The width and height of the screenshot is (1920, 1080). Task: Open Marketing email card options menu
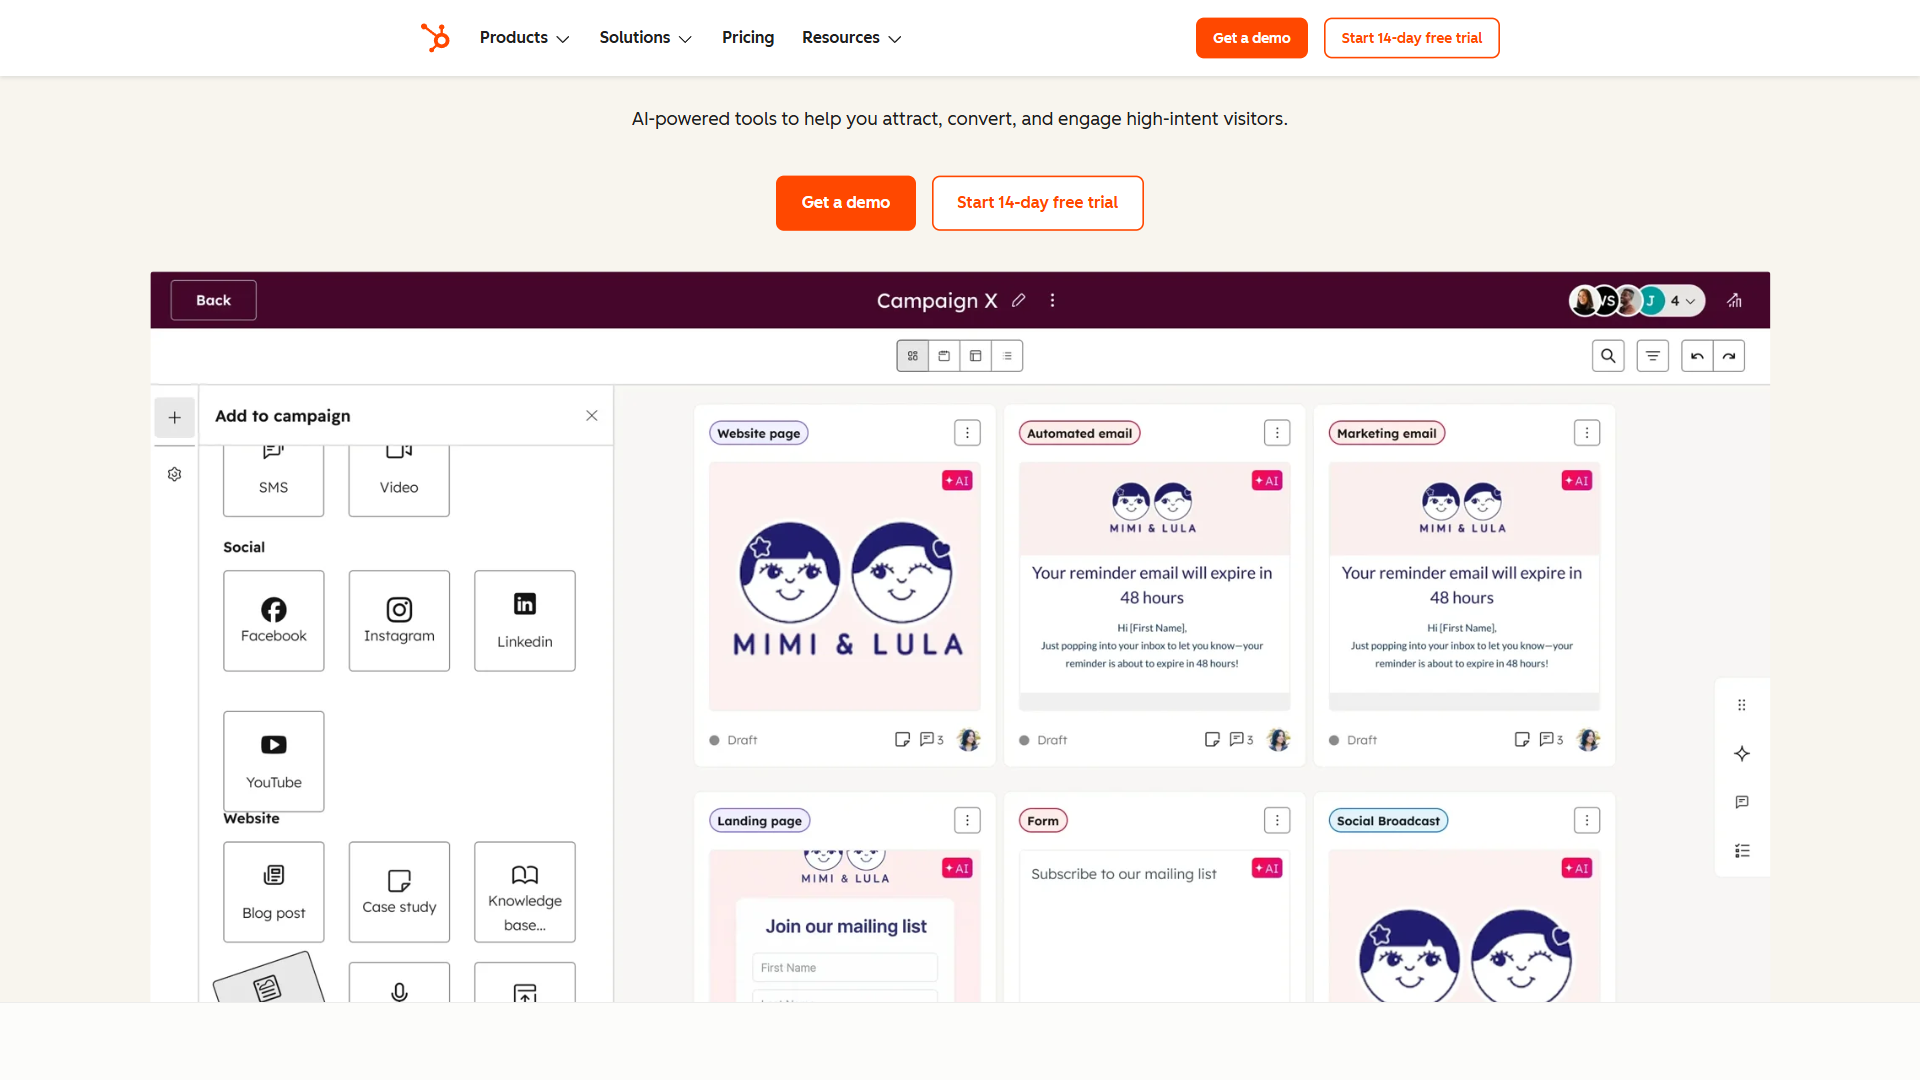coord(1587,433)
